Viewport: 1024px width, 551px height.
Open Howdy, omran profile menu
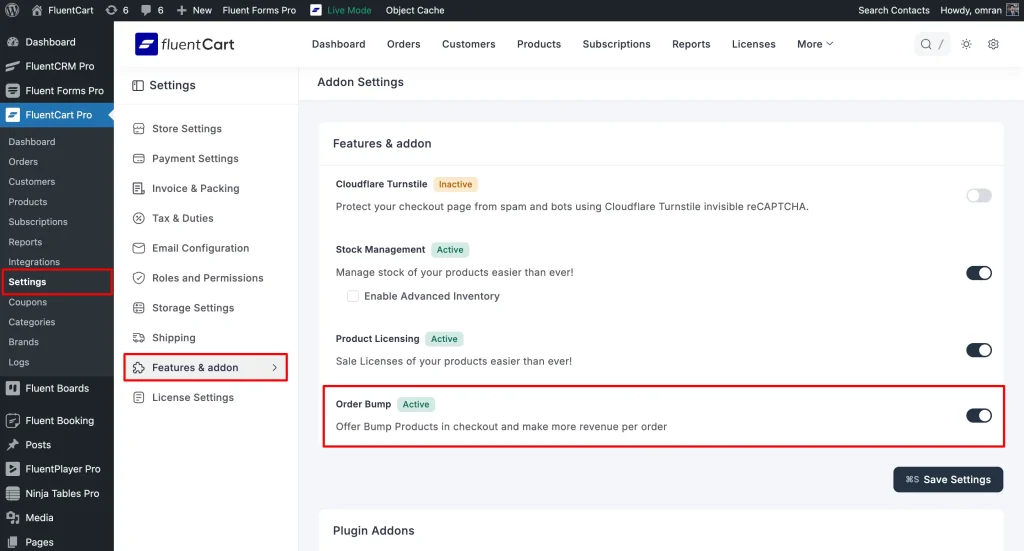tap(979, 10)
